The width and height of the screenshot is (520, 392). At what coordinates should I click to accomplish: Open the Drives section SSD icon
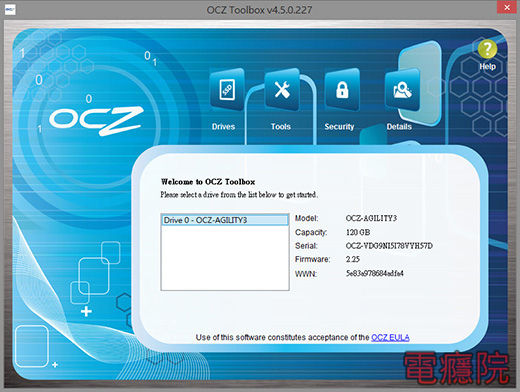(x=227, y=89)
